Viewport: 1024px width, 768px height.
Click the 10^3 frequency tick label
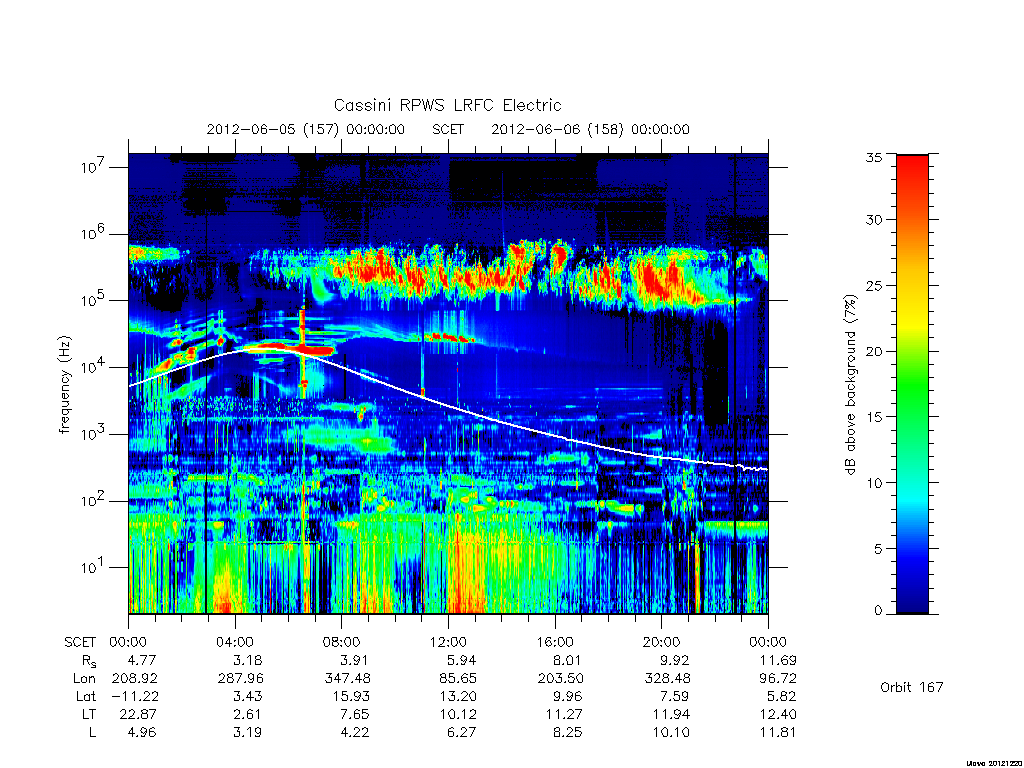pyautogui.click(x=93, y=434)
